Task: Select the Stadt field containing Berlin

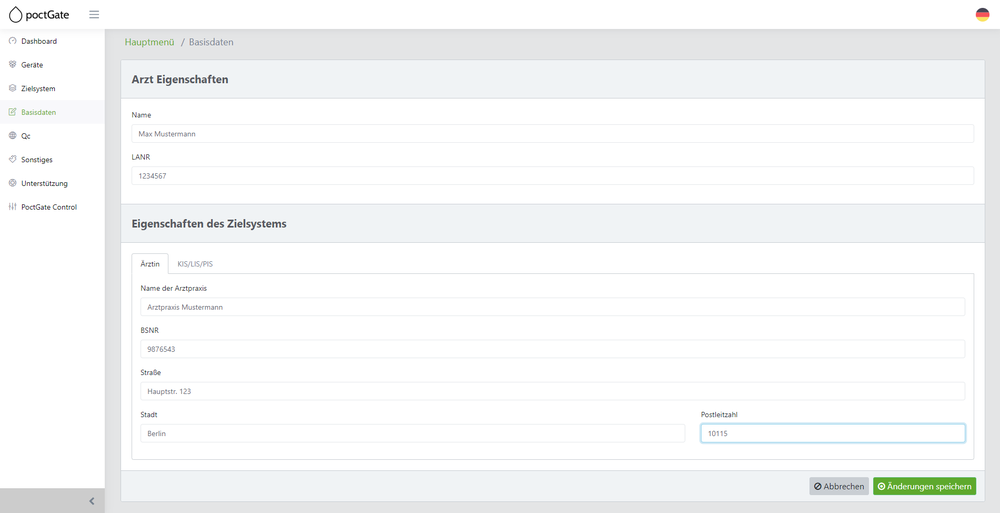Action: 413,433
